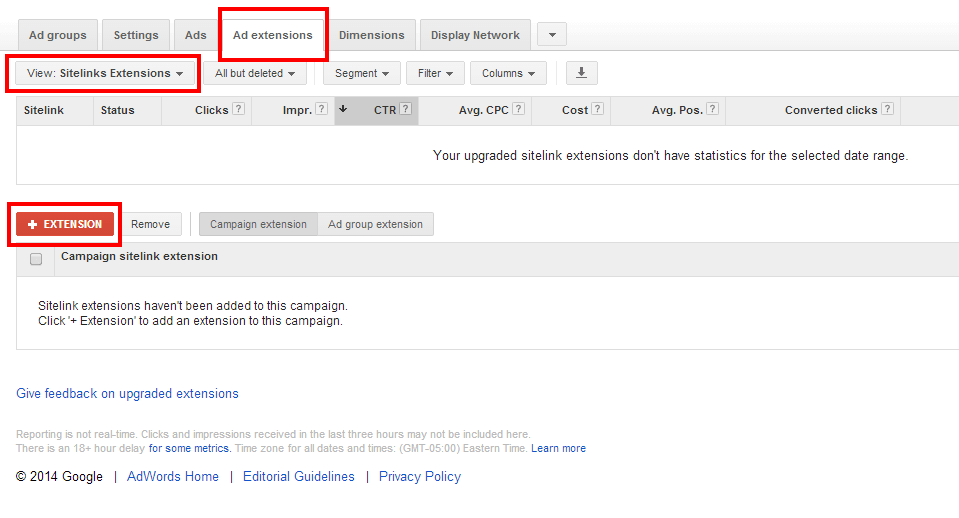Expand the All but deleted dropdown

click(255, 73)
